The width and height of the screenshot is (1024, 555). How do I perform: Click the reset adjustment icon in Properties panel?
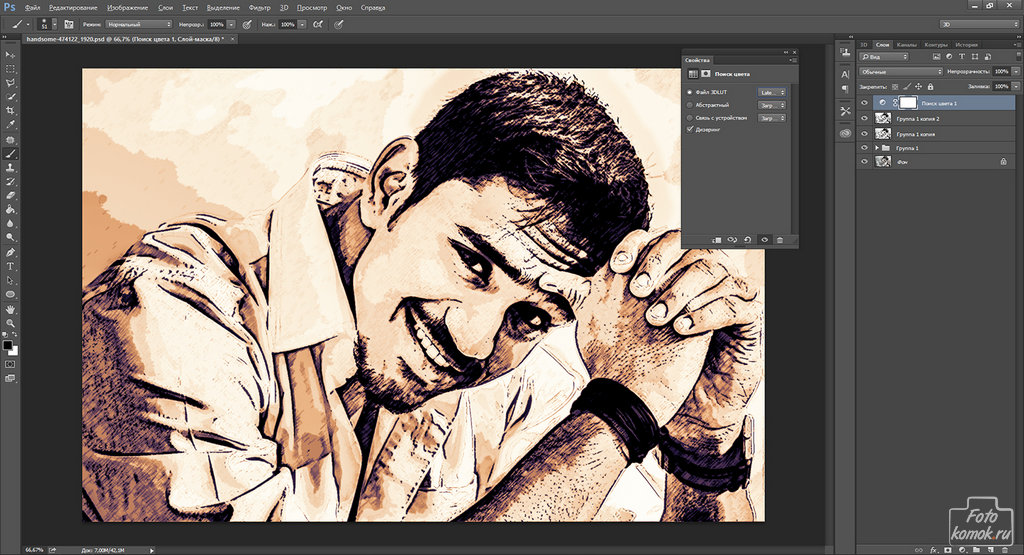click(x=747, y=240)
